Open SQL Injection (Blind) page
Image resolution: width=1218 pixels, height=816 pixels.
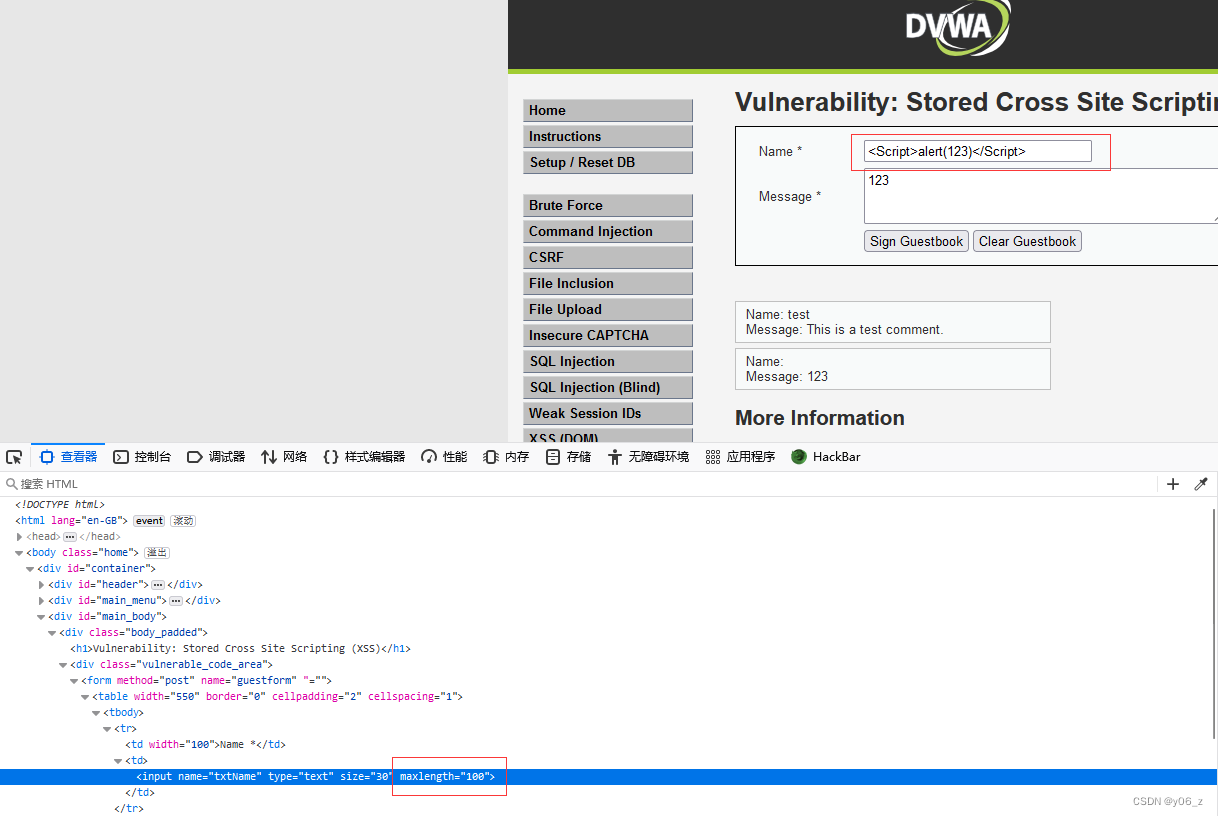tap(608, 388)
